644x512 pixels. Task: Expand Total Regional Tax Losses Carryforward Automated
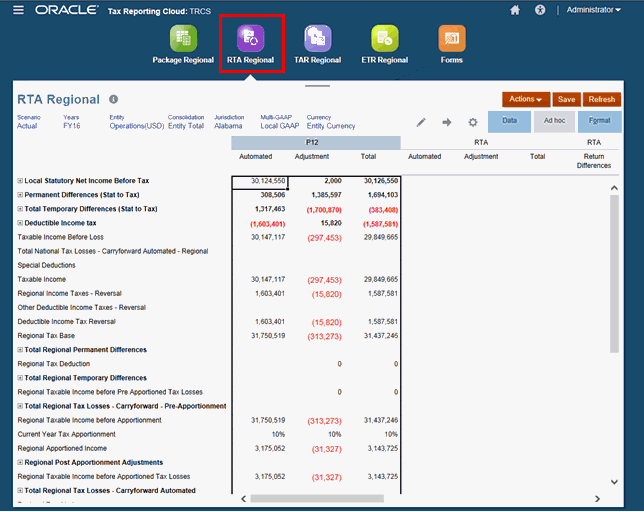click(20, 491)
